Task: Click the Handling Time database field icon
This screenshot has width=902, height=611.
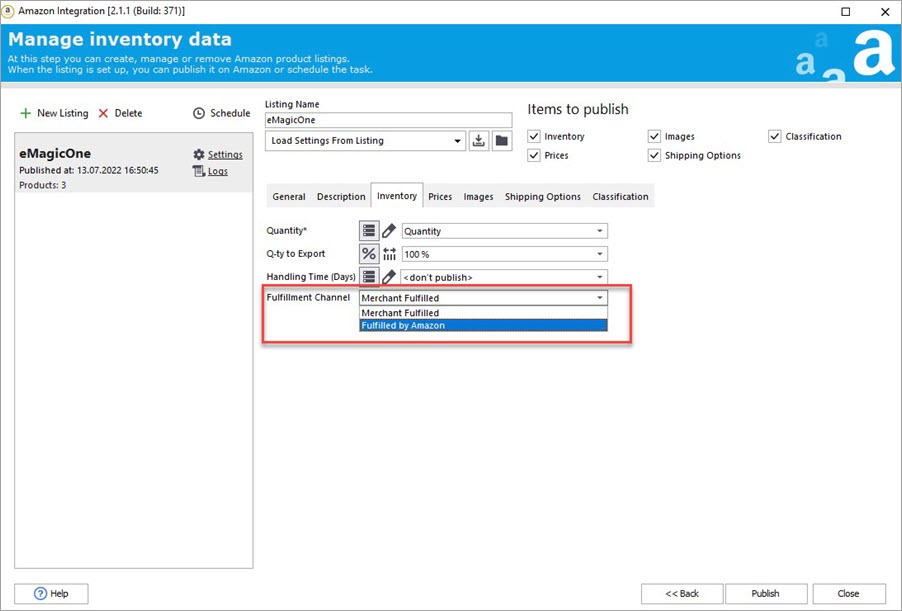Action: click(369, 277)
